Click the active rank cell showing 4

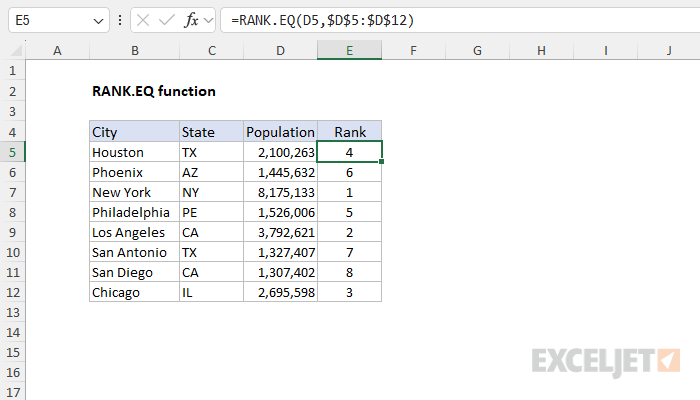tap(350, 152)
